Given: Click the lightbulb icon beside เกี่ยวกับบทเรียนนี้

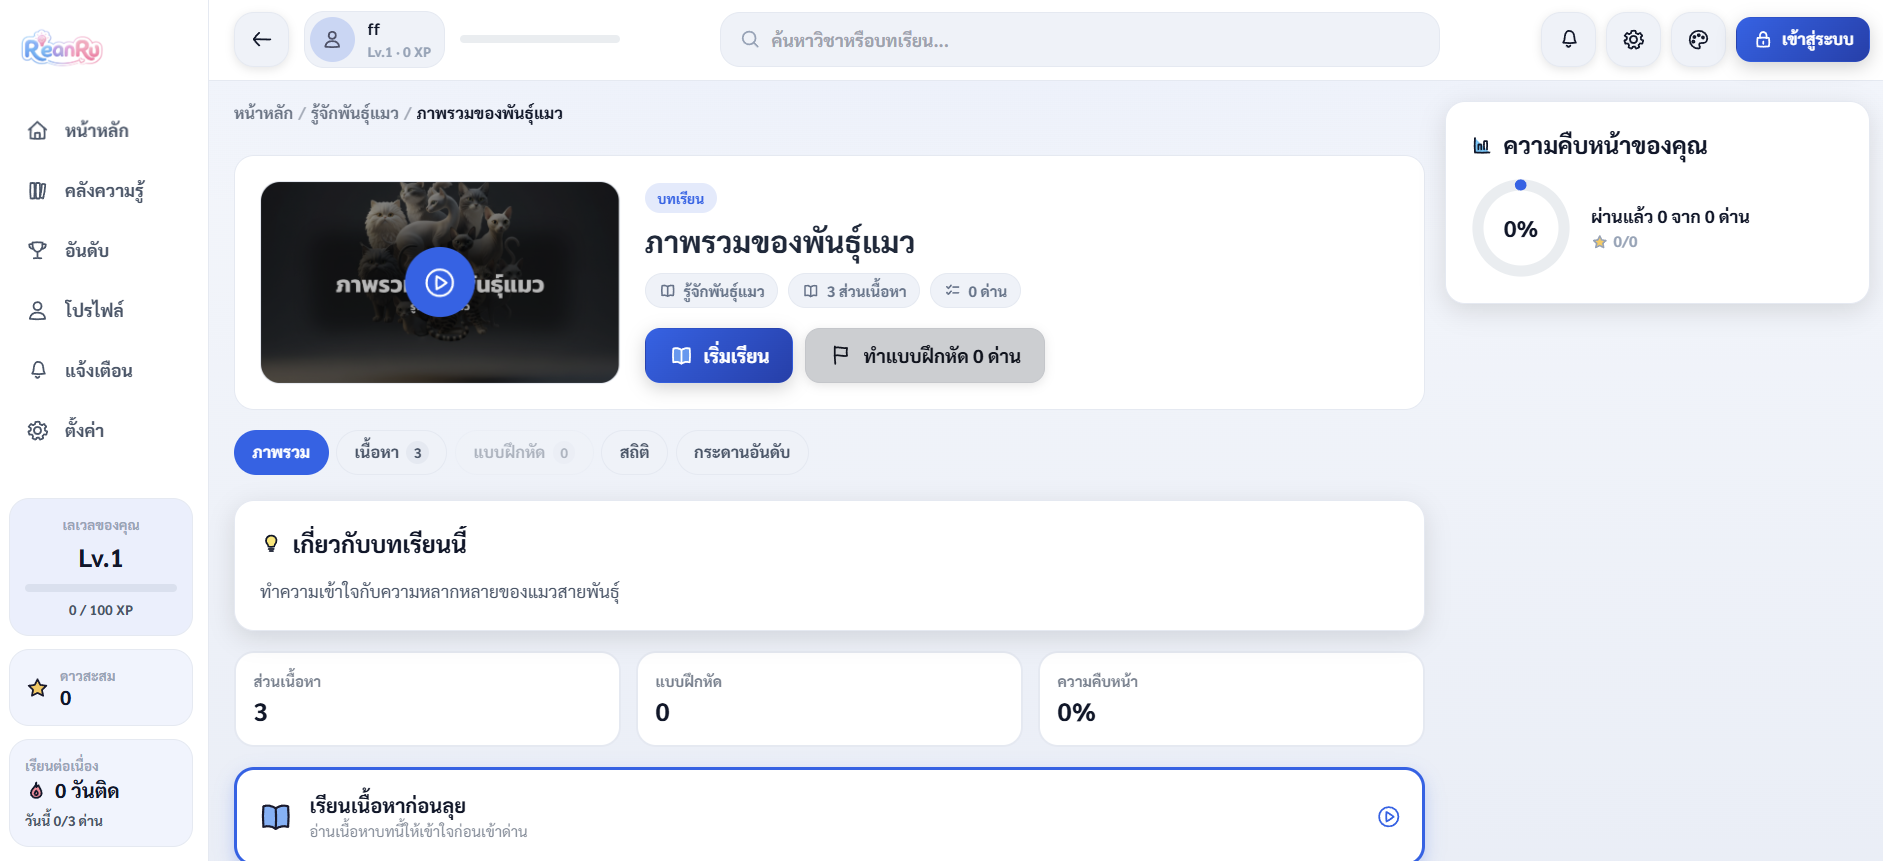Looking at the screenshot, I should 271,544.
